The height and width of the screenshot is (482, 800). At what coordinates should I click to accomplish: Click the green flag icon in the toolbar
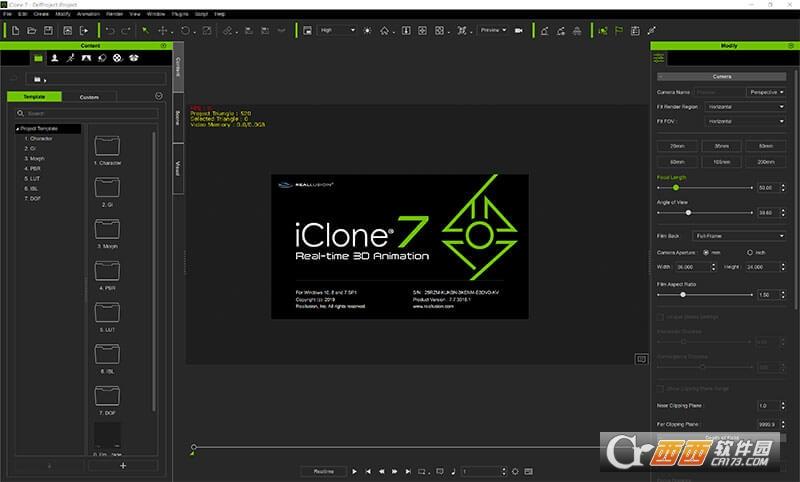[x=618, y=31]
